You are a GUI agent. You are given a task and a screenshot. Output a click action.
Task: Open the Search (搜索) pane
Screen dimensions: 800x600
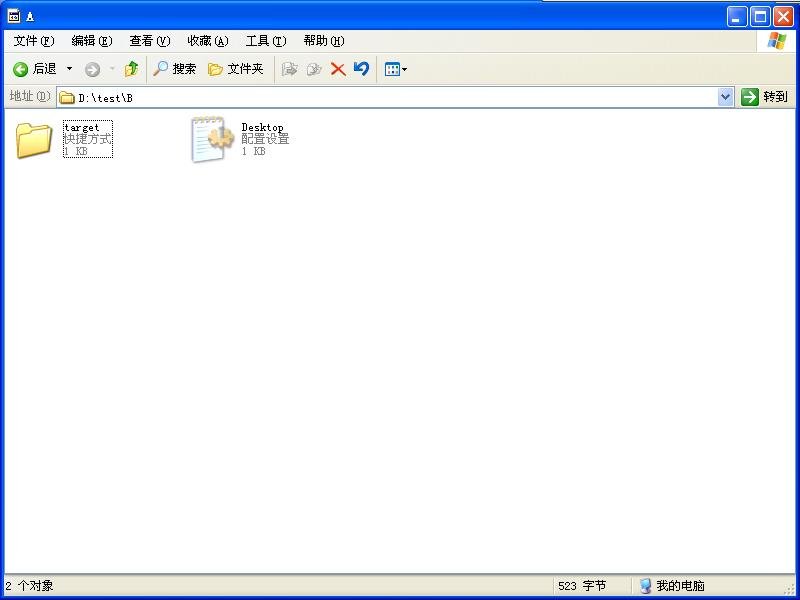tap(174, 69)
